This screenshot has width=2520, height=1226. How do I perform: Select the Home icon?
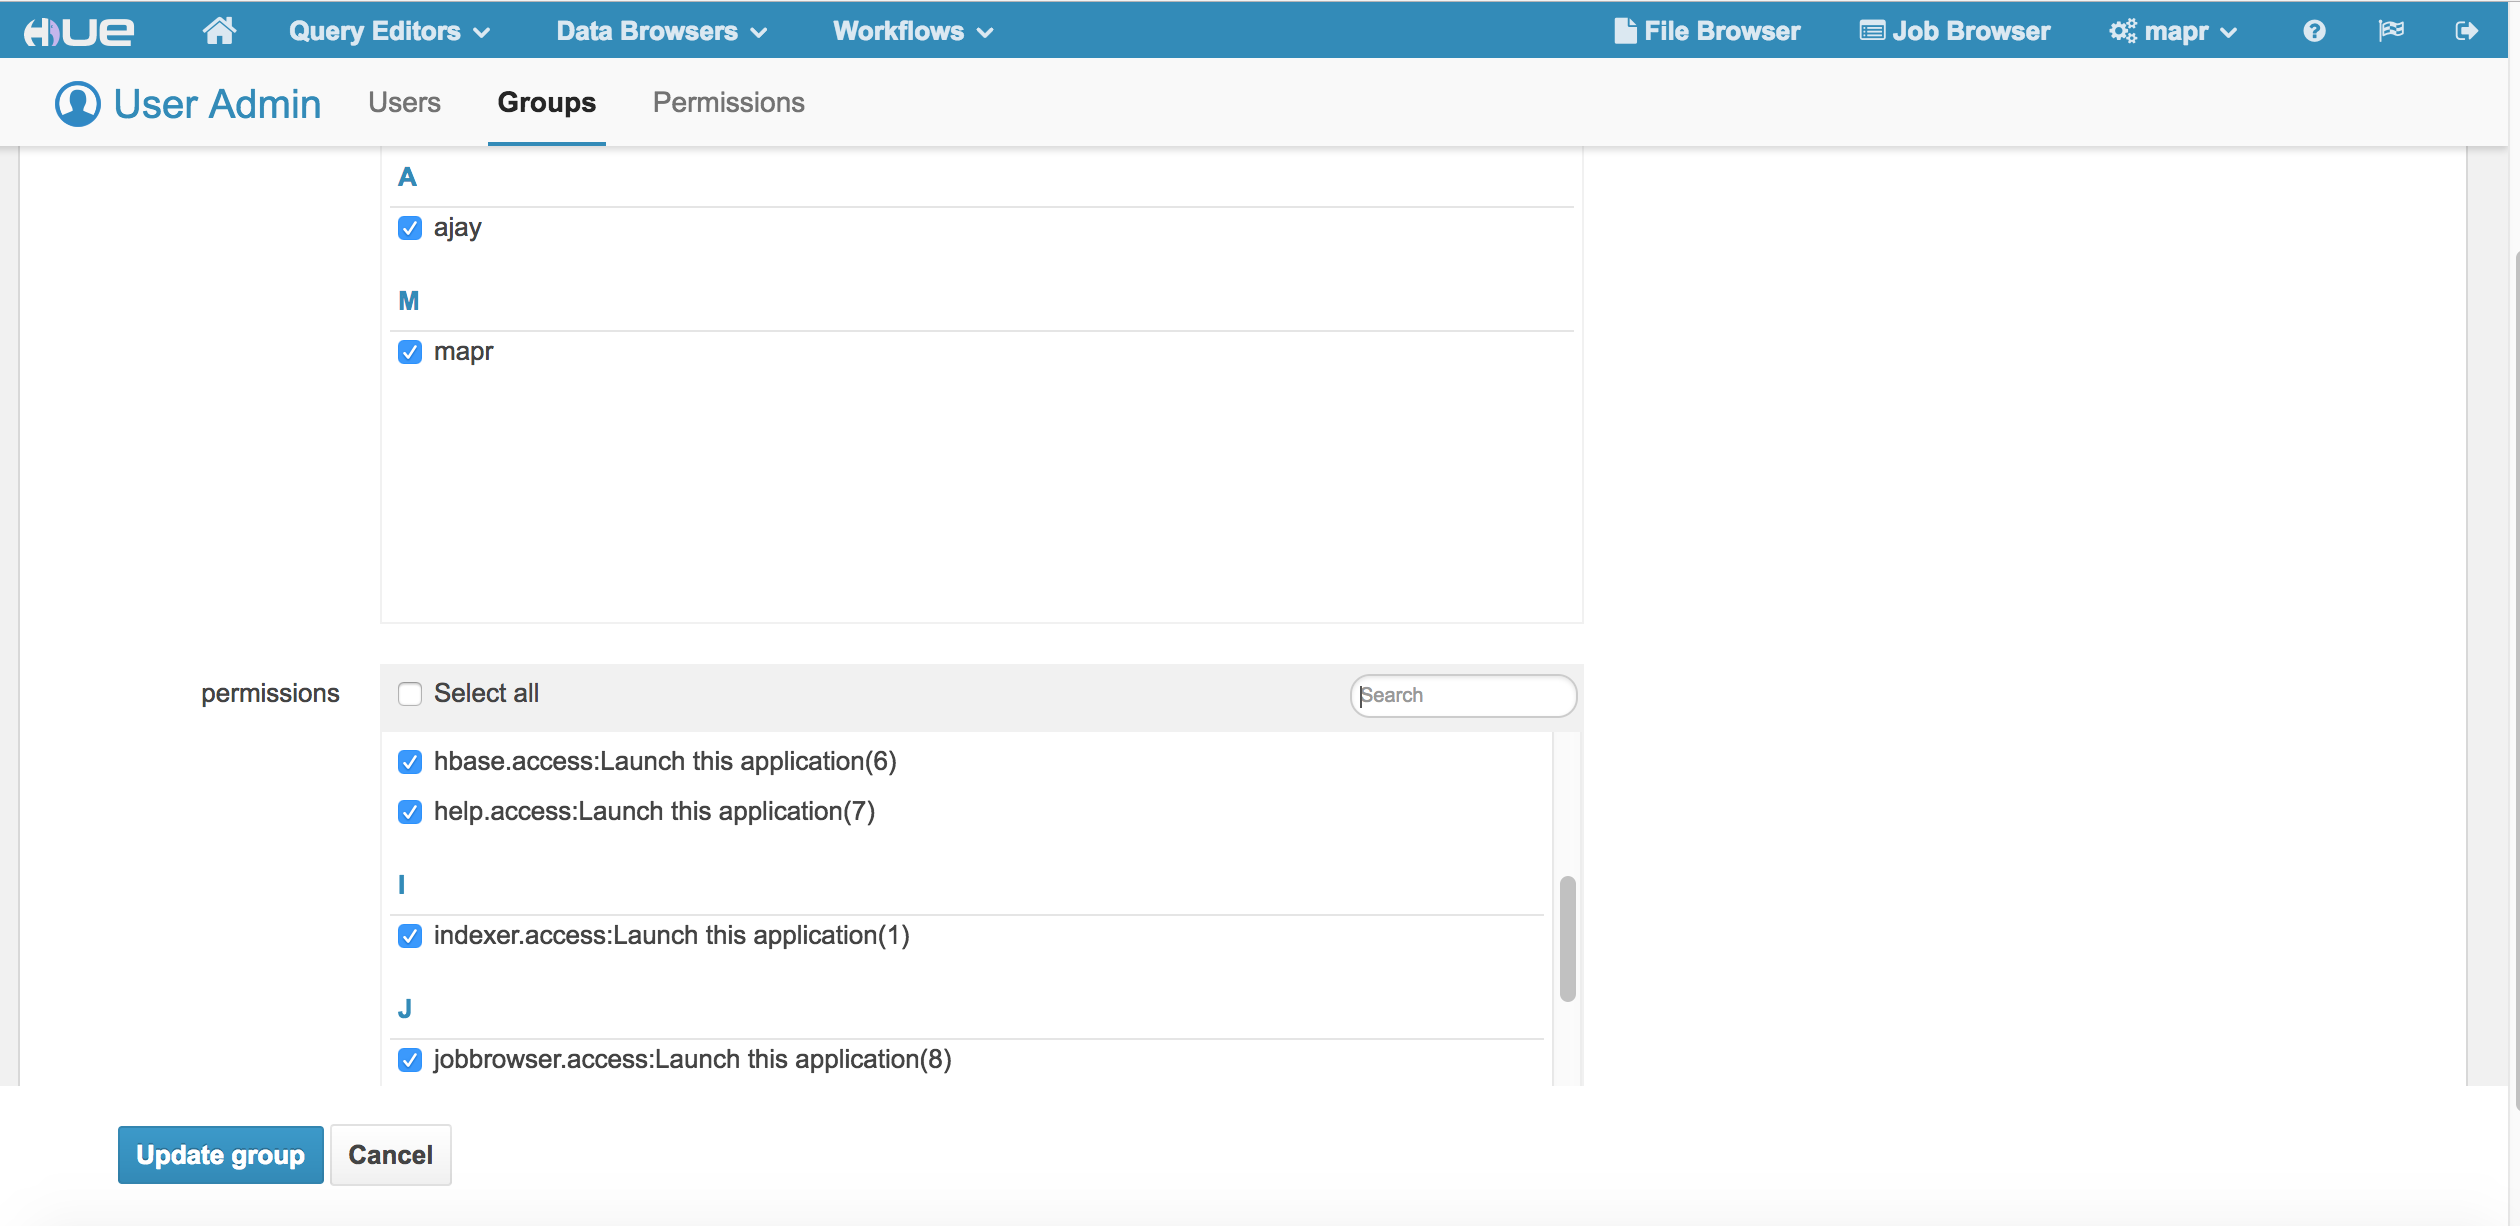click(219, 29)
